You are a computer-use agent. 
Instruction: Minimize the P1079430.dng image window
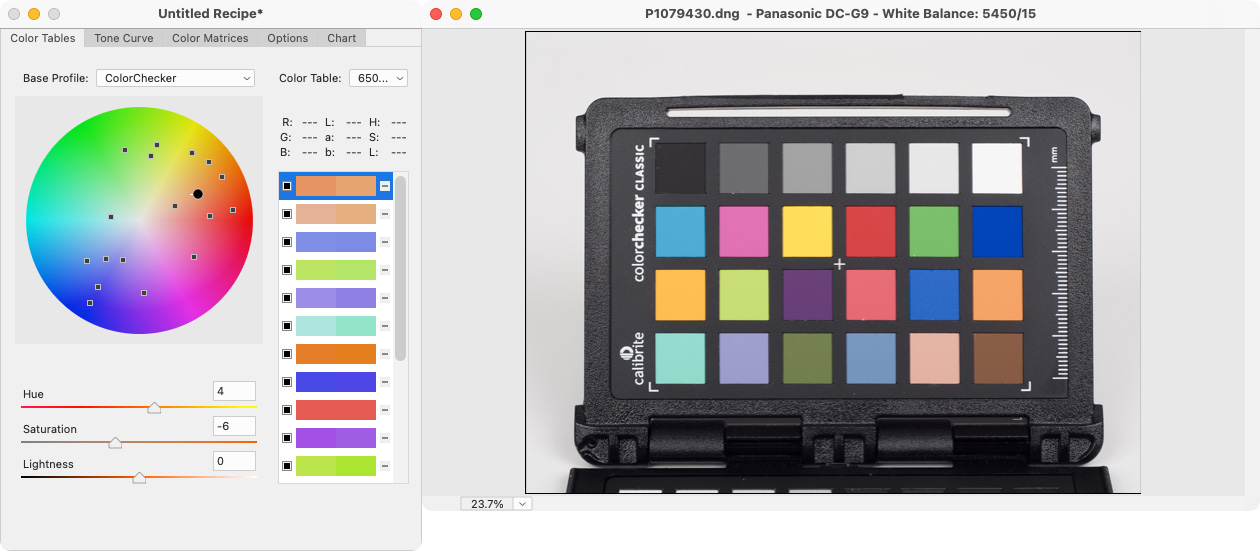(456, 14)
